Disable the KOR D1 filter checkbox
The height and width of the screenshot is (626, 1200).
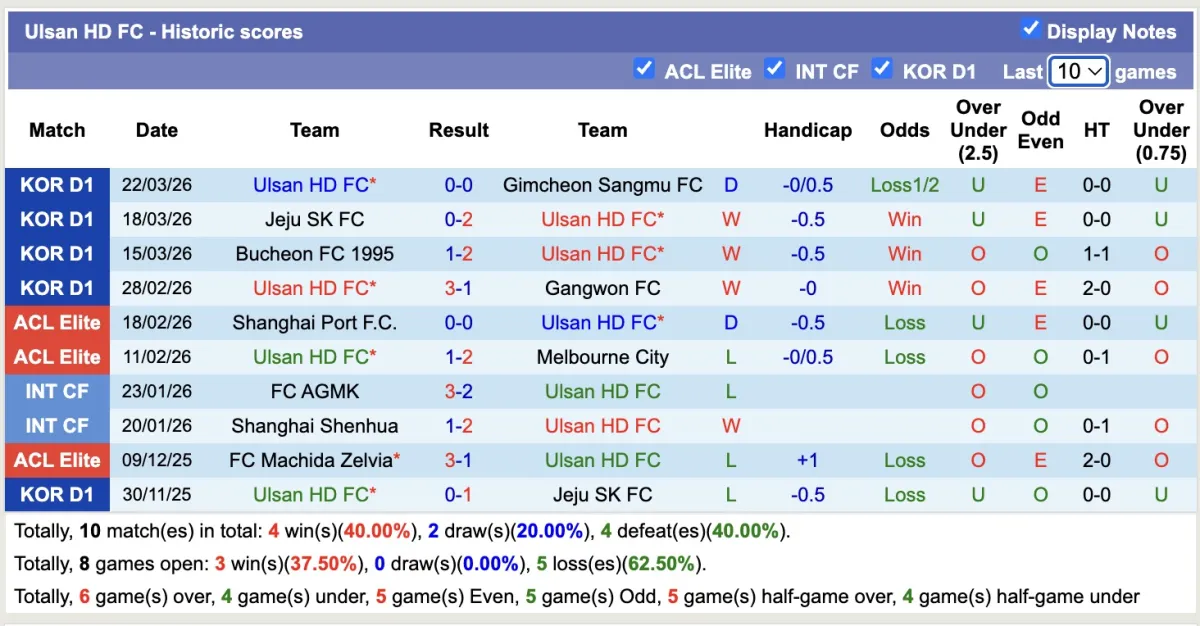pos(881,69)
